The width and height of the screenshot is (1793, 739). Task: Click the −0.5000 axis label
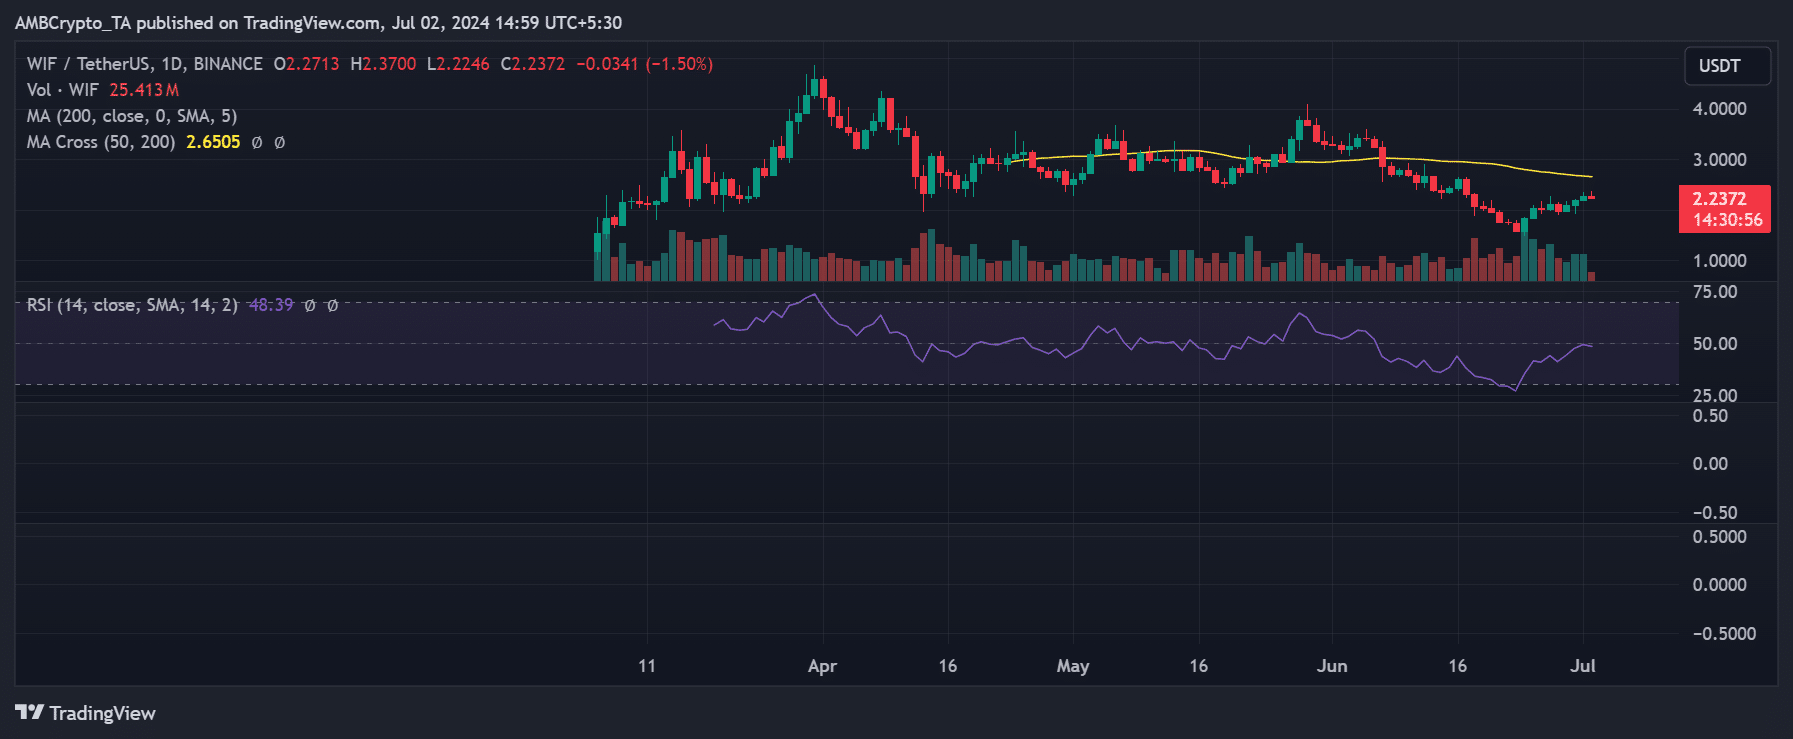pos(1724,634)
